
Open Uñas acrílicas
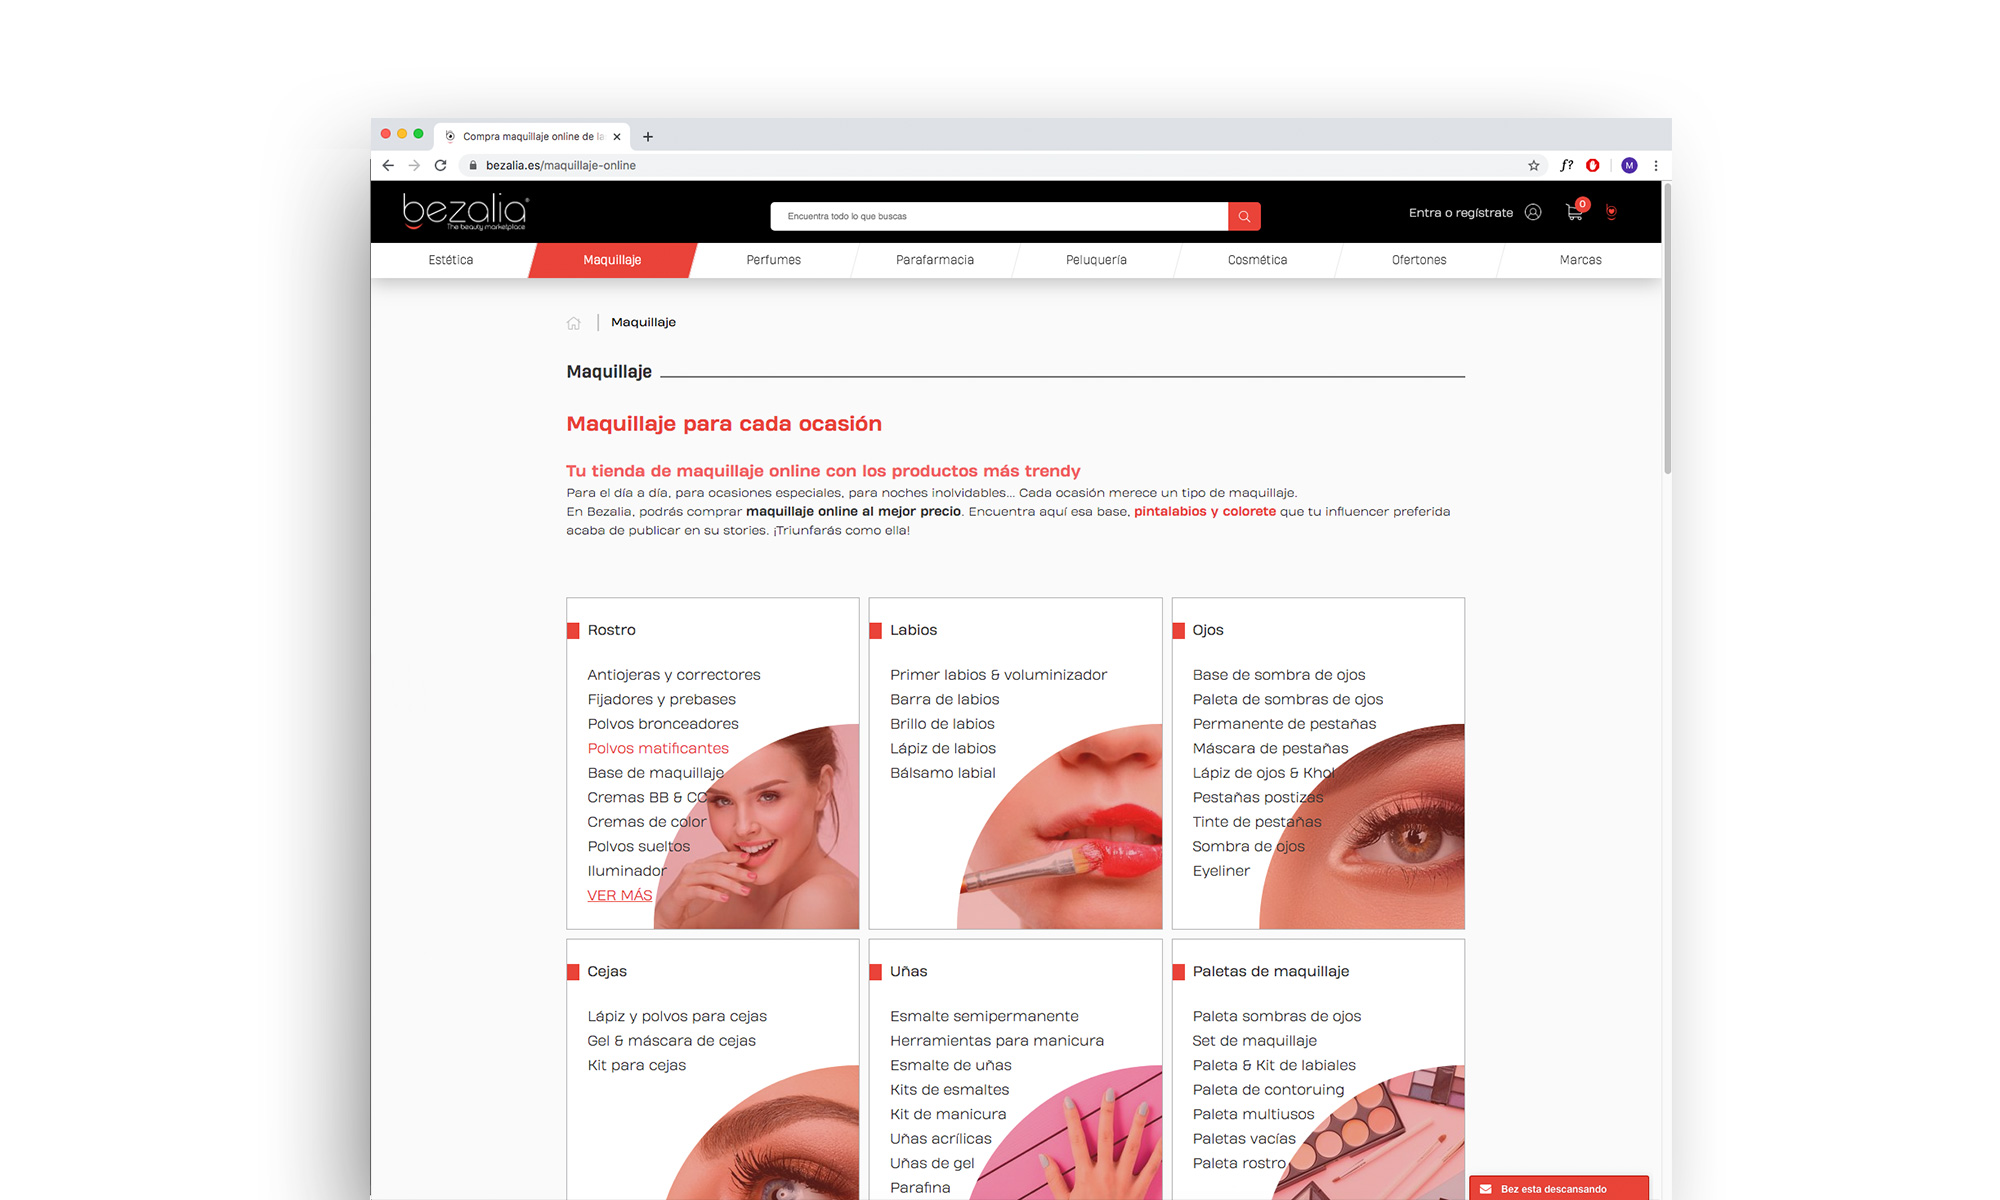coord(940,1139)
